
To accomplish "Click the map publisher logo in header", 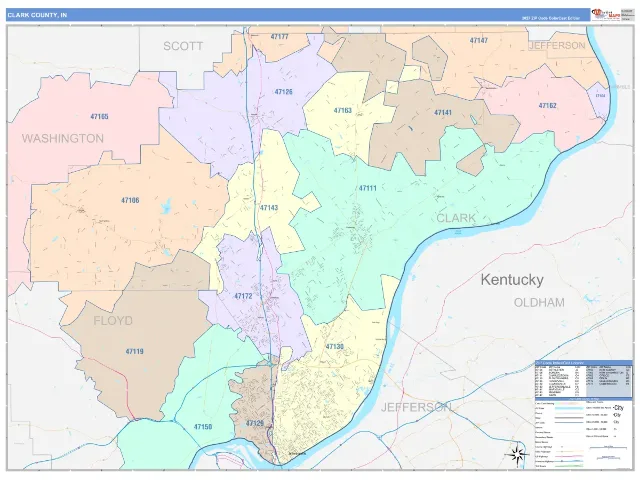I will 605,15.
